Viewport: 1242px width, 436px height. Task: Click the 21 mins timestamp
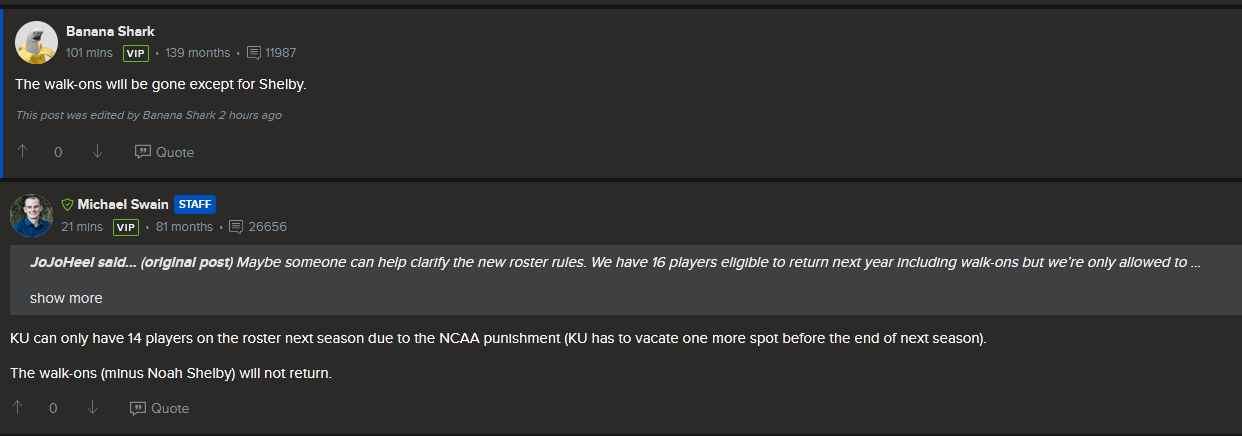82,227
